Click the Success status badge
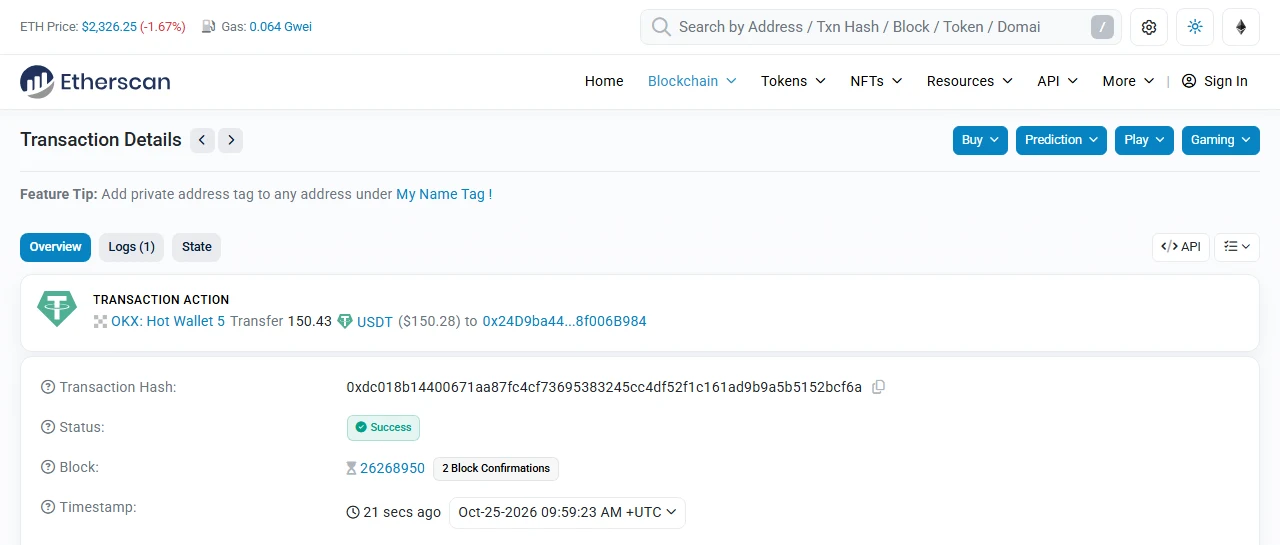This screenshot has width=1280, height=545. (x=383, y=428)
